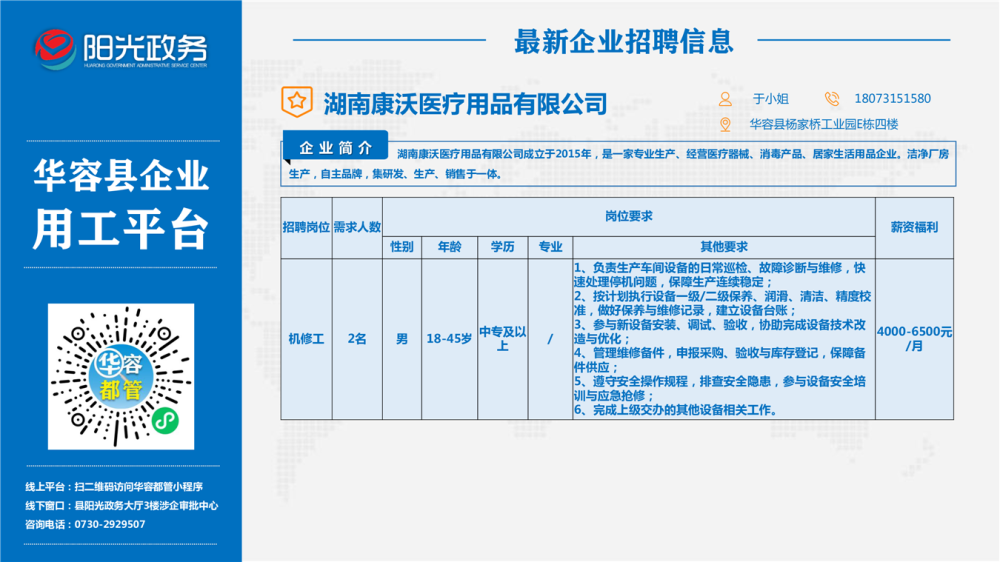
Task: Click the 薪资福利 column header
Action: (915, 228)
